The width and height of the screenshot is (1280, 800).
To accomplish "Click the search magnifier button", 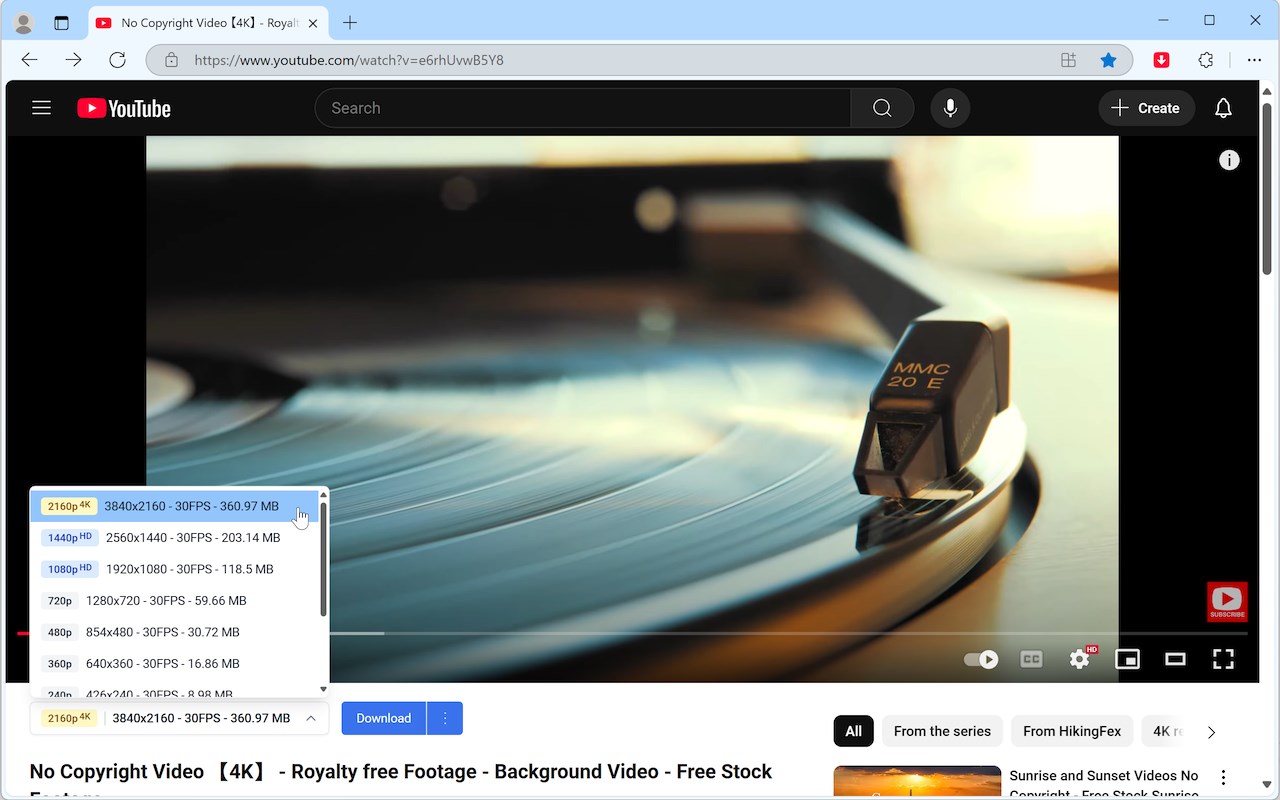I will [882, 108].
